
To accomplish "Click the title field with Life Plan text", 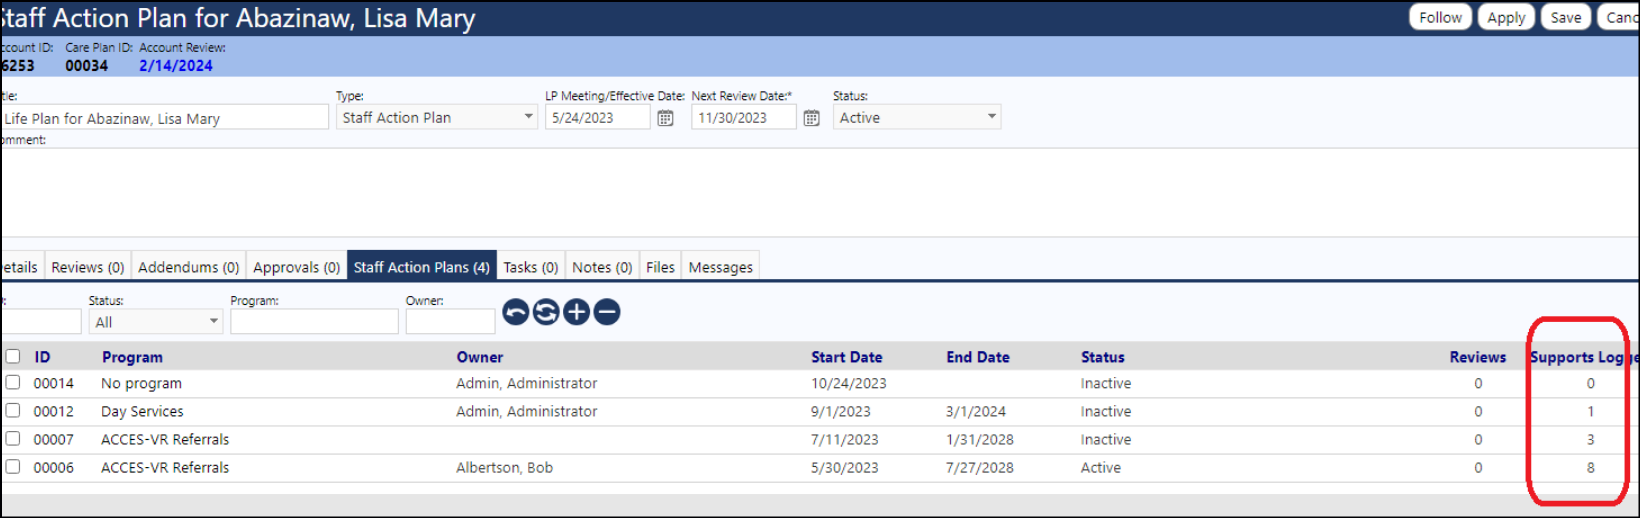I will [164, 118].
